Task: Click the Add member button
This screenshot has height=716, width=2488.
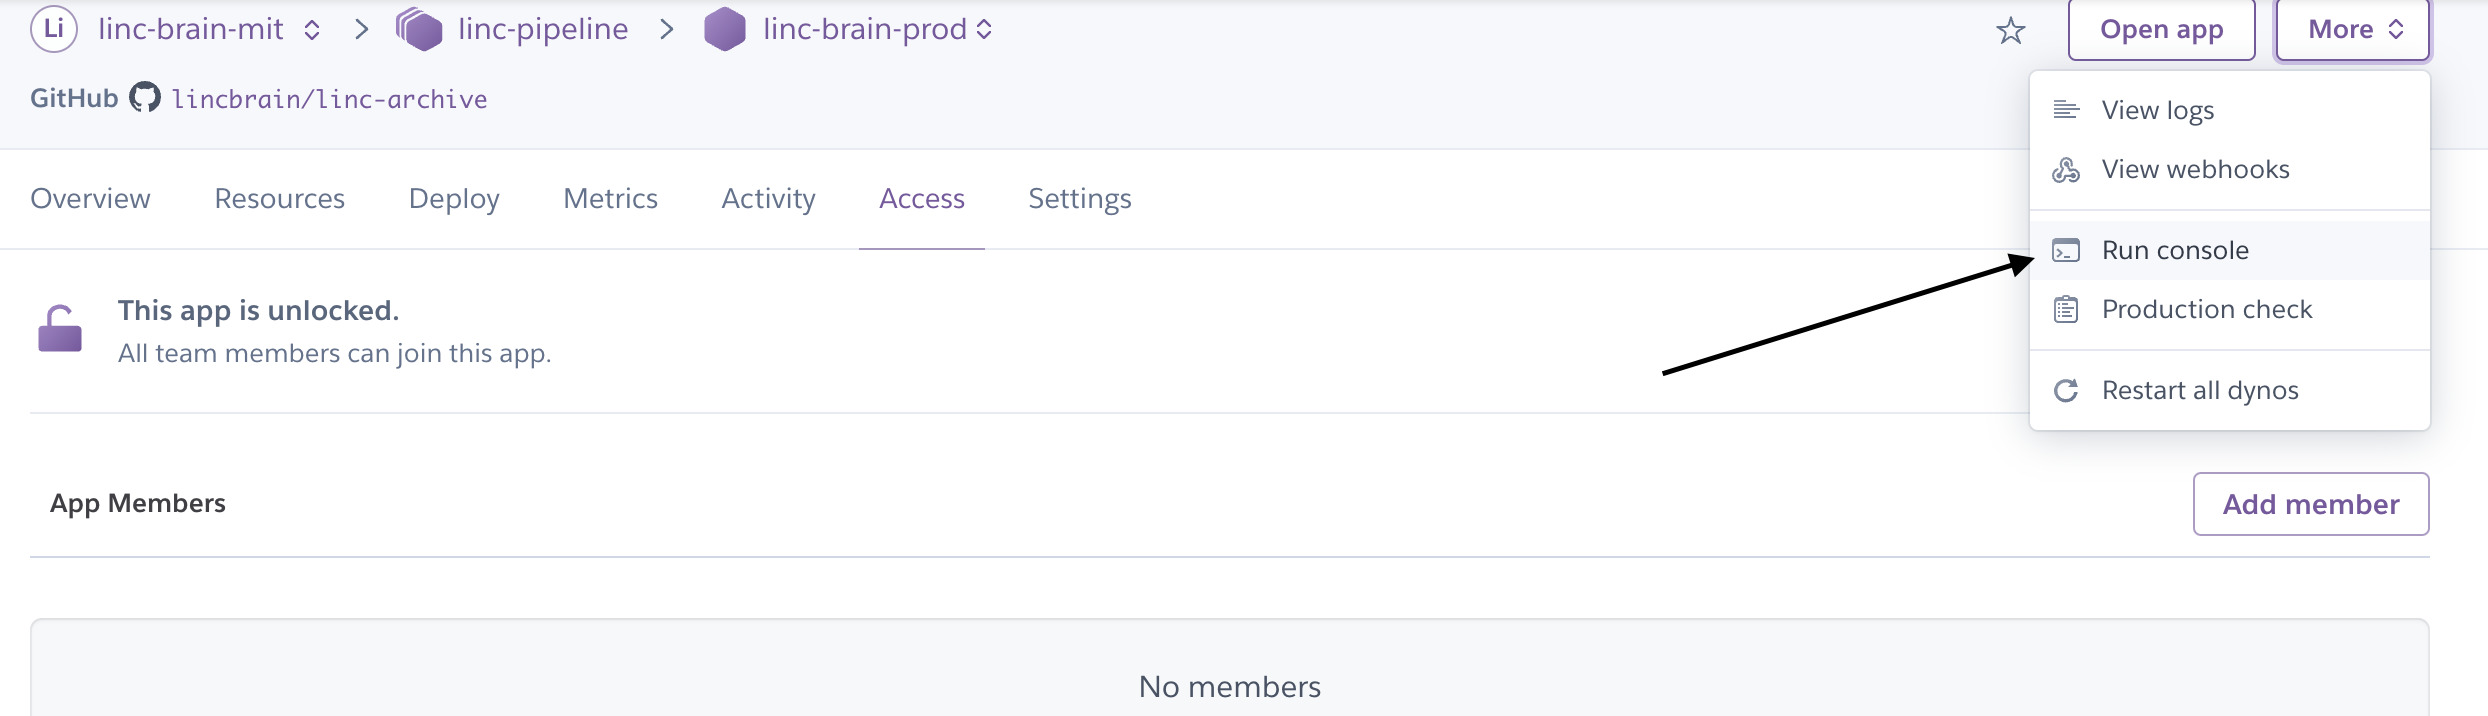Action: 2311,503
